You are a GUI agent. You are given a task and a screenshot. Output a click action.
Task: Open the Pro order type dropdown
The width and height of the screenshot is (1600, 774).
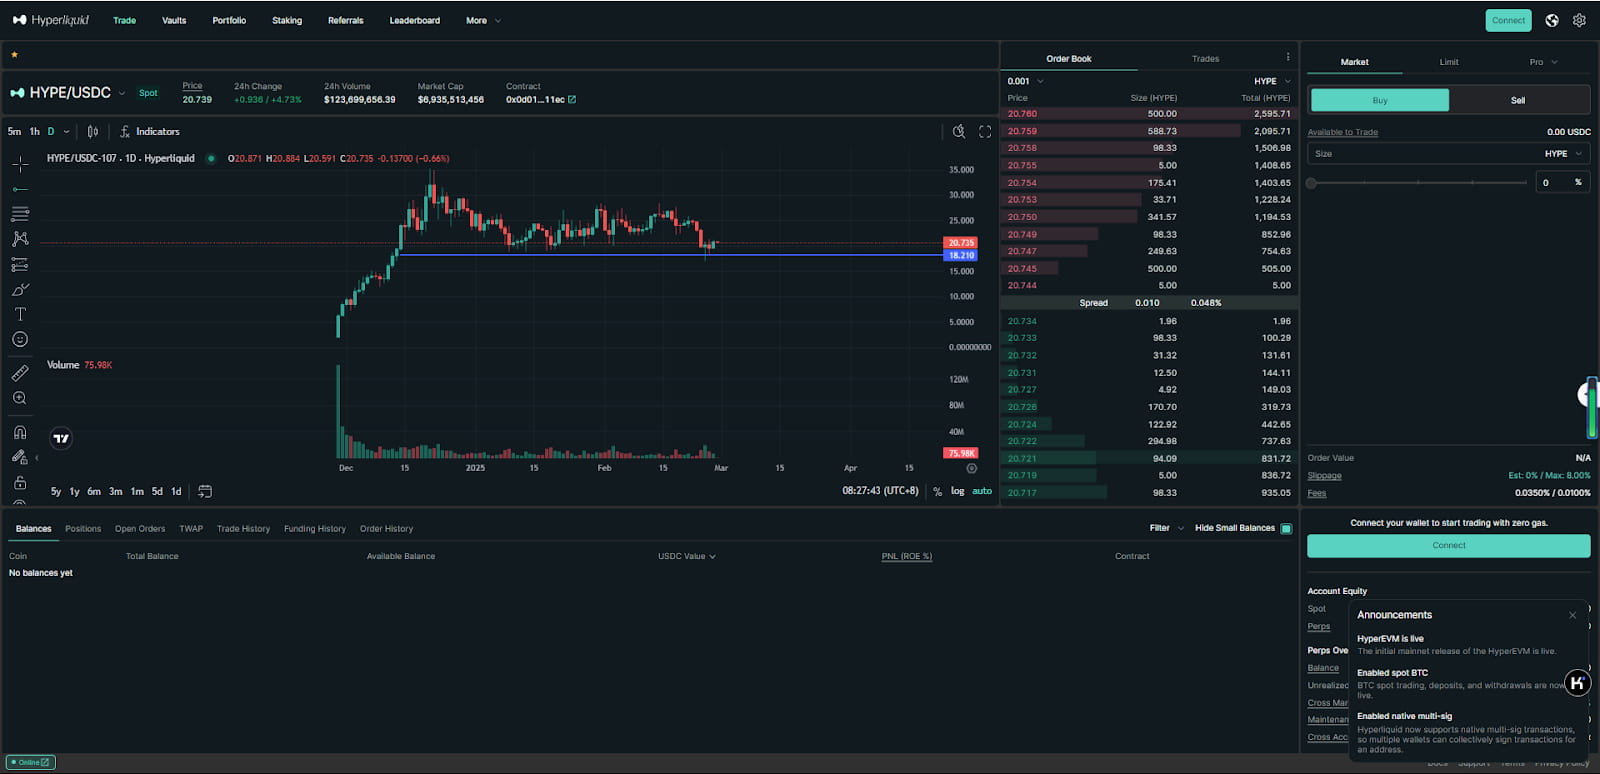1543,62
